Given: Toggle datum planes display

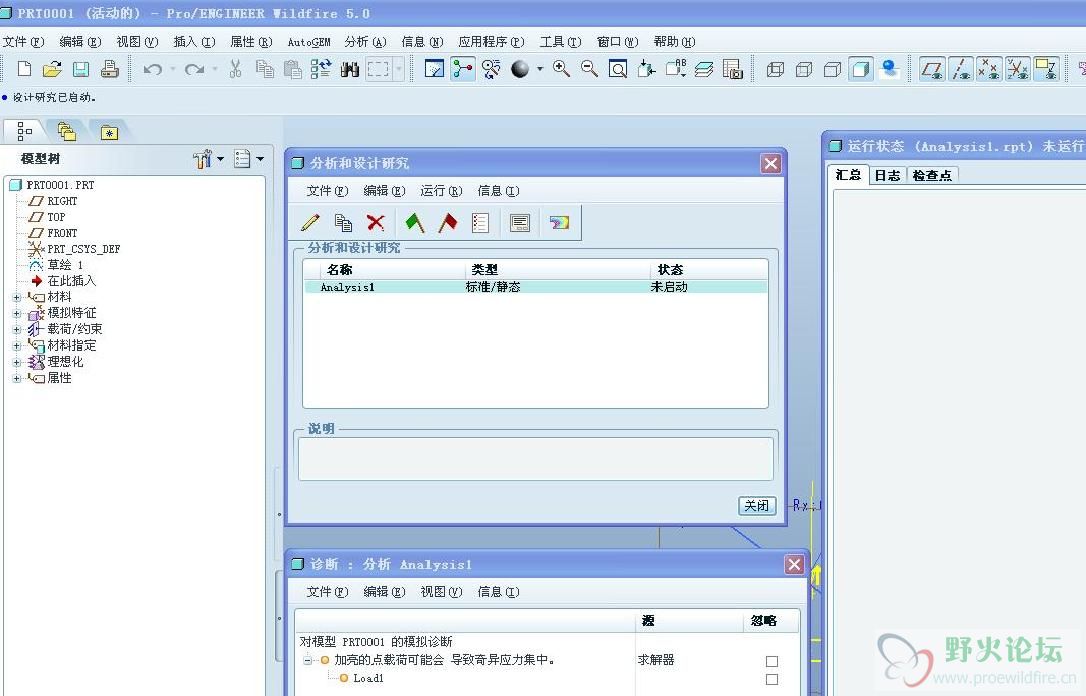Looking at the screenshot, I should (x=932, y=69).
